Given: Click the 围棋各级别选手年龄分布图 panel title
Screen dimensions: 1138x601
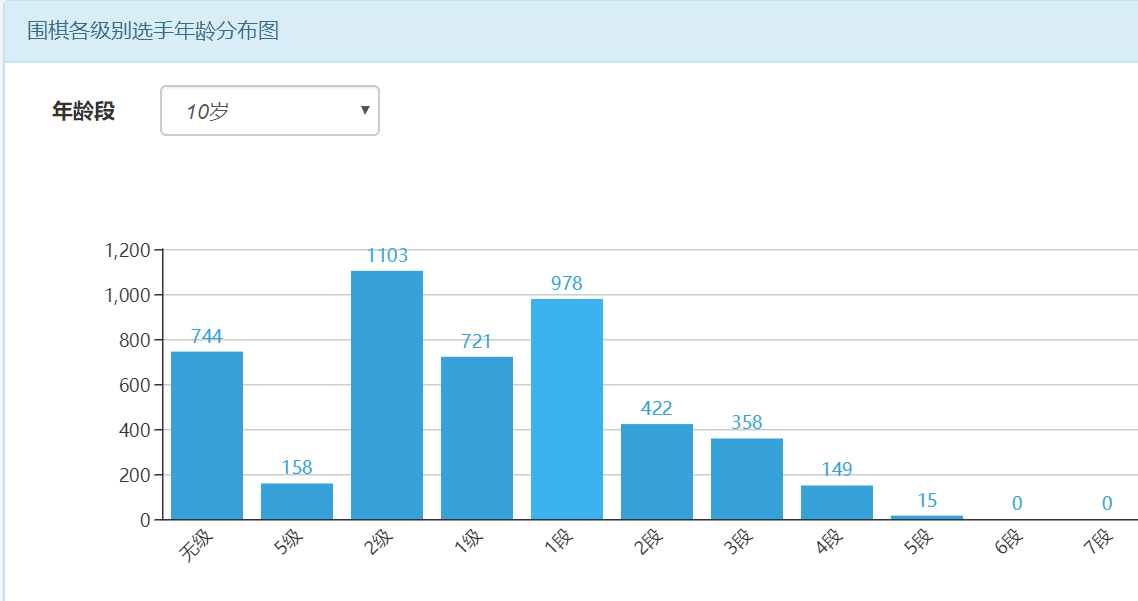Looking at the screenshot, I should pos(152,31).
